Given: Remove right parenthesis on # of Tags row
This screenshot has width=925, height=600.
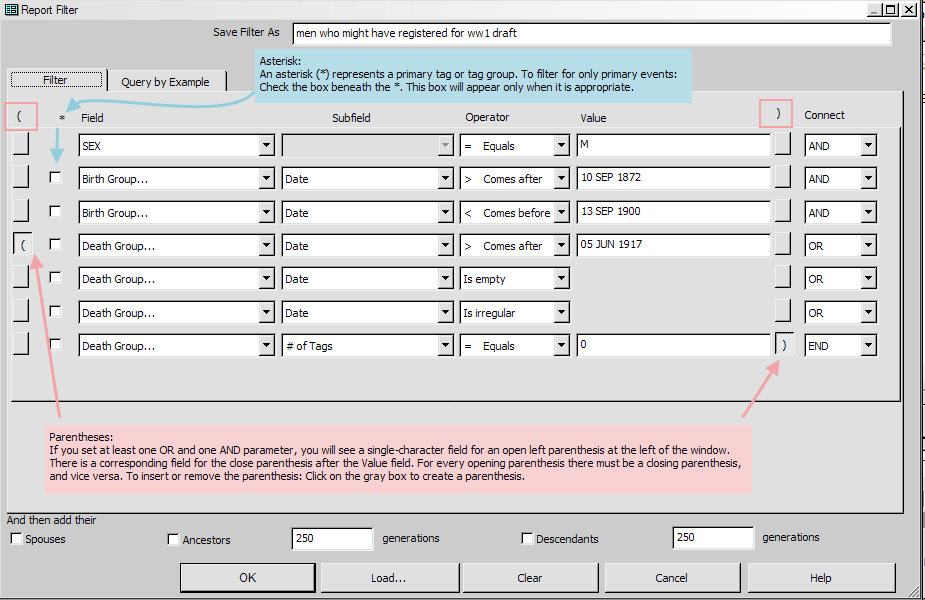Looking at the screenshot, I should pyautogui.click(x=784, y=345).
